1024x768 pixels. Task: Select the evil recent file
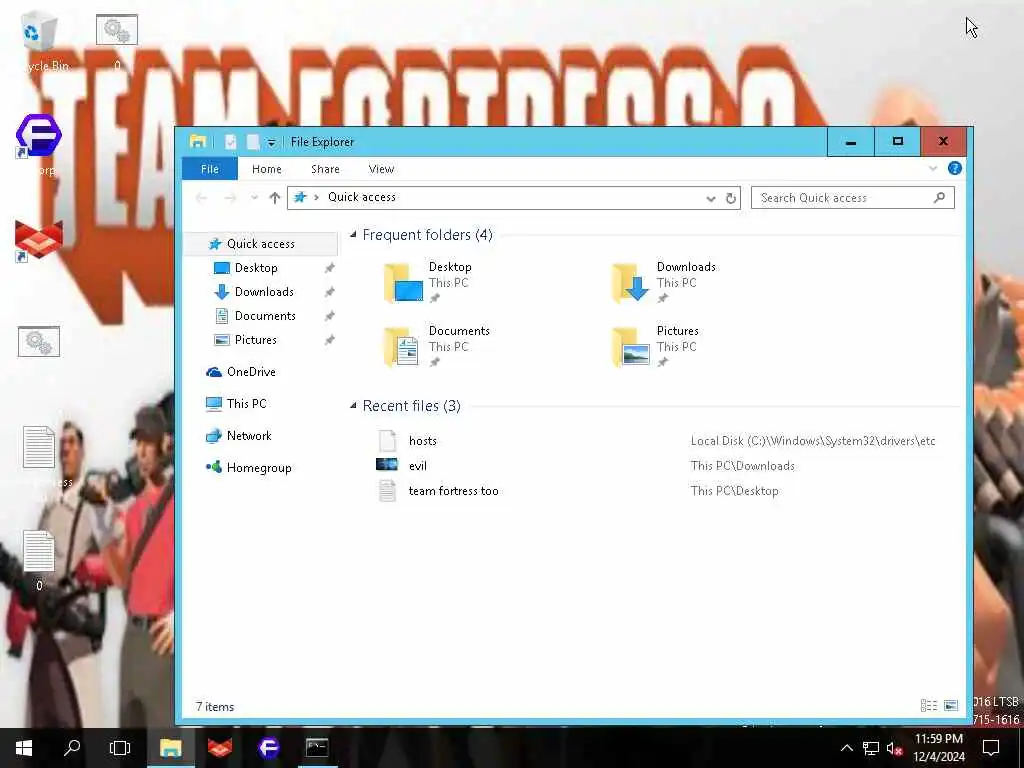[x=418, y=466]
